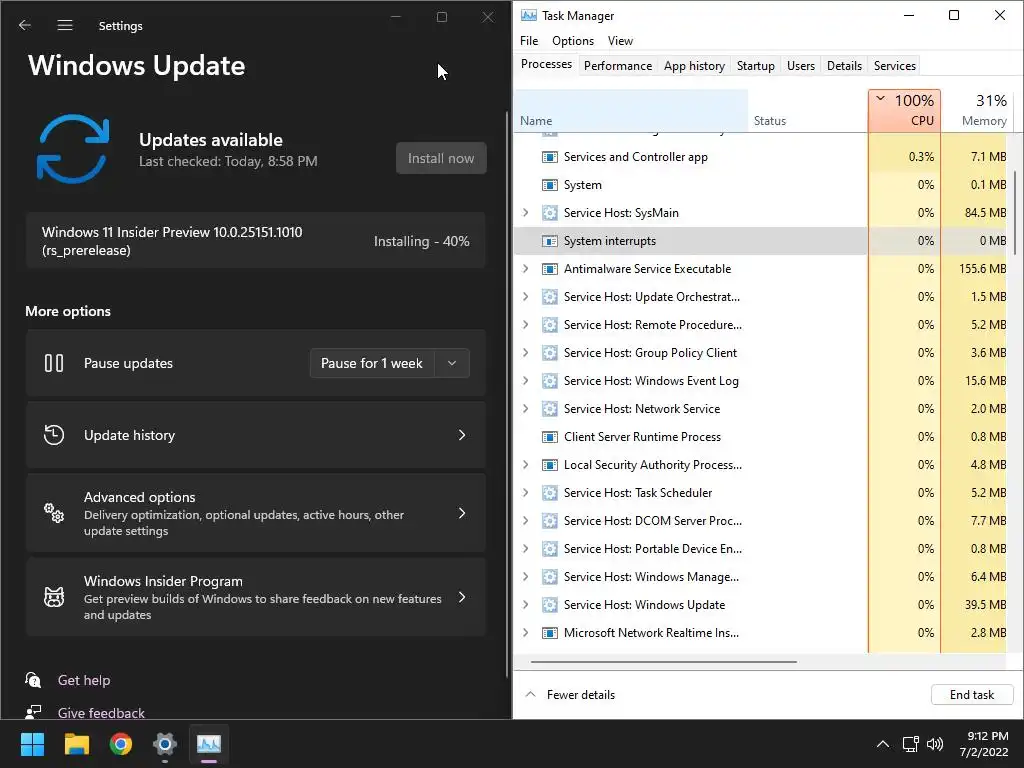
Task: Open the Pause for 1 week dropdown arrow
Action: (x=452, y=363)
